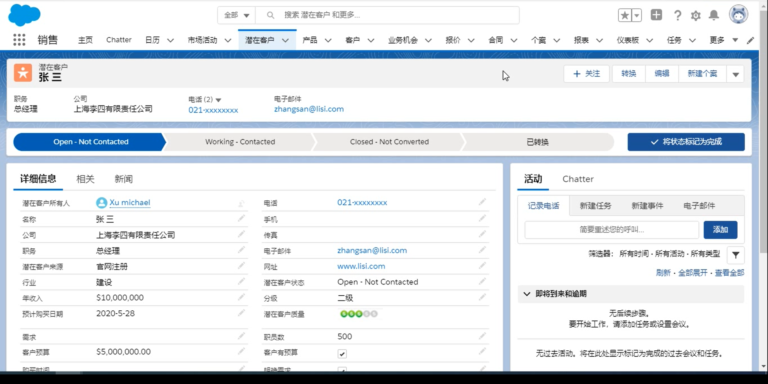Click the favorites star icon

(x=625, y=15)
